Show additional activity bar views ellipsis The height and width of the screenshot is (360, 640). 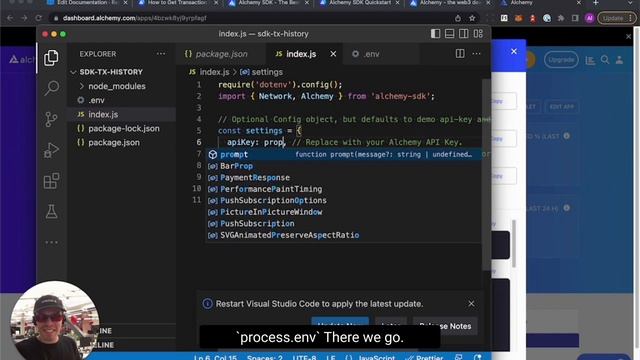tap(51, 242)
